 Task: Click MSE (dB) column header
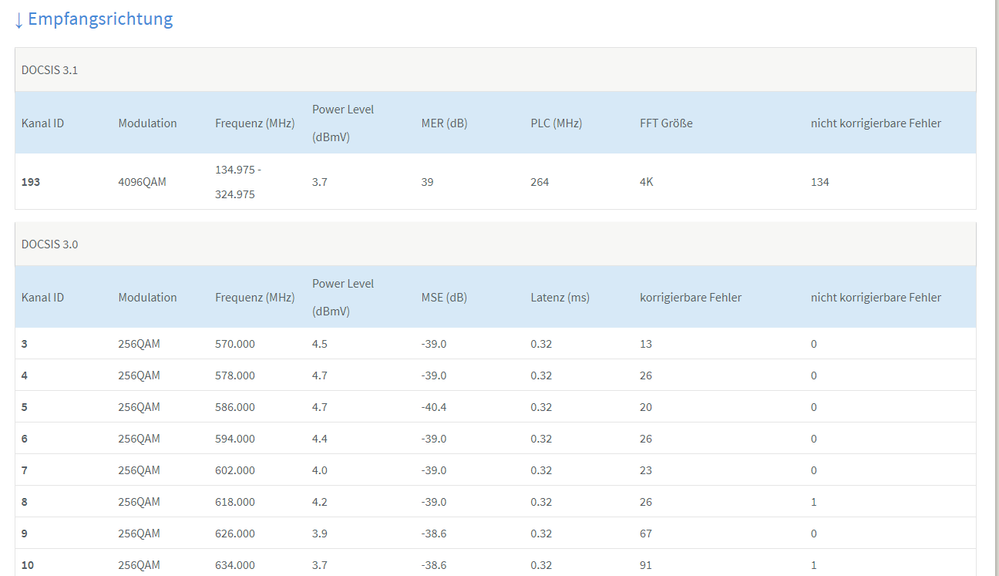(x=444, y=297)
